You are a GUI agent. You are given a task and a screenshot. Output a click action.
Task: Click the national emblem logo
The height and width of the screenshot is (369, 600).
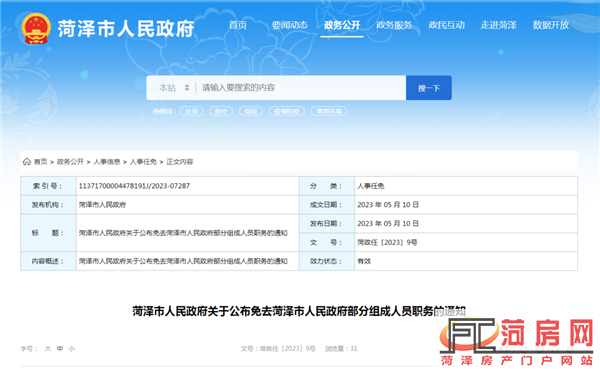tap(36, 28)
